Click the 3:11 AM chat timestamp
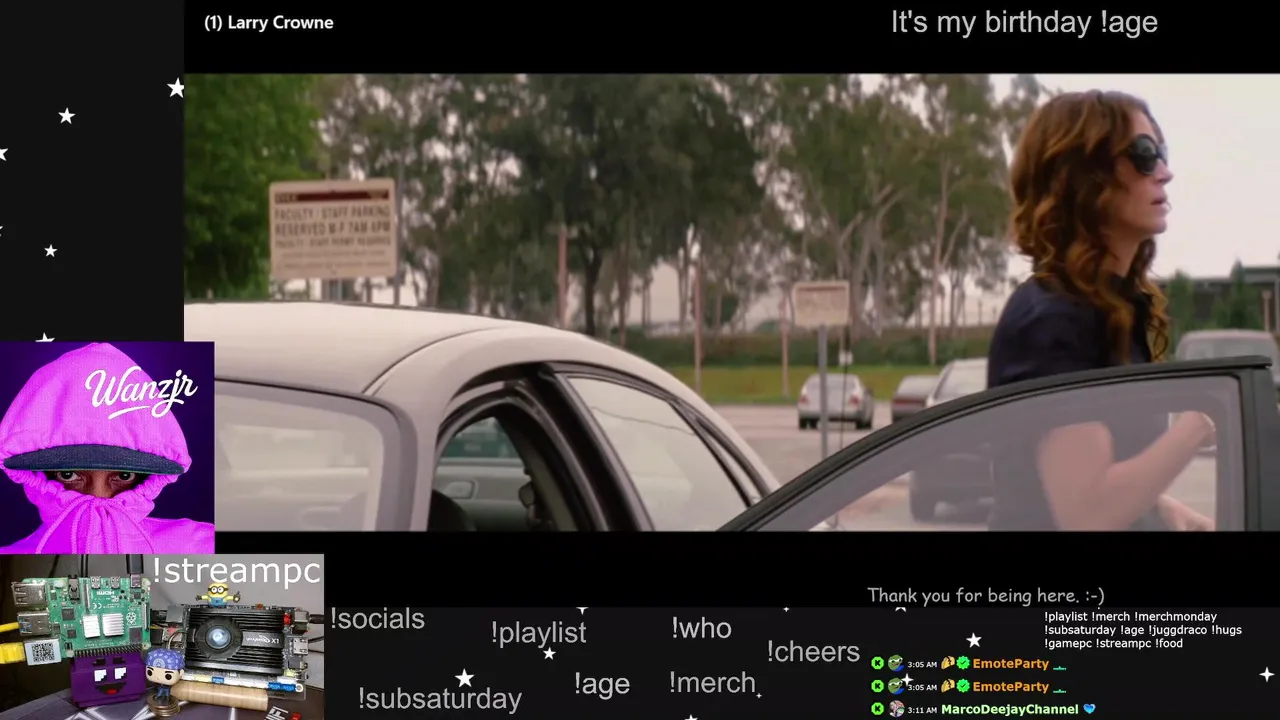 [x=922, y=709]
